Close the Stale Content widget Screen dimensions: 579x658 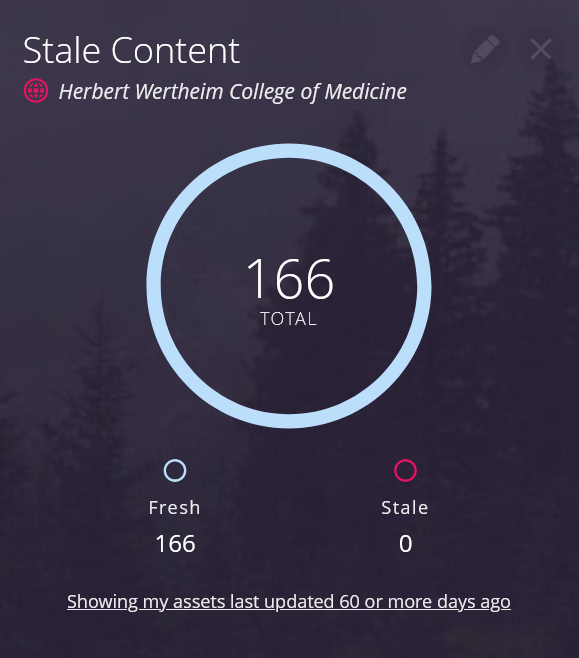click(x=541, y=50)
